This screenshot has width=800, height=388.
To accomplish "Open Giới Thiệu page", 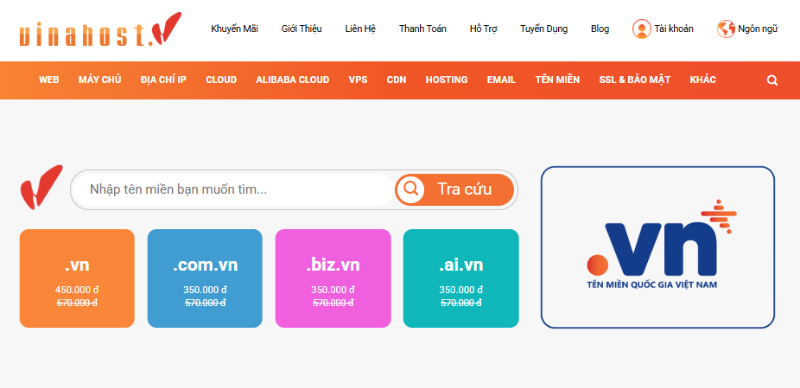I will click(302, 29).
